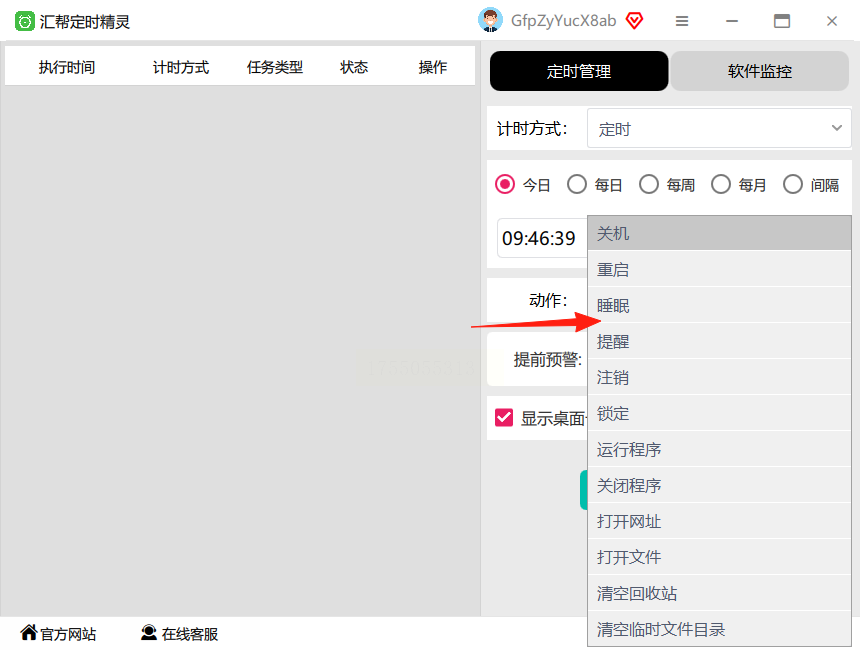The width and height of the screenshot is (860, 650).
Task: Click the username GfpZyYucX8ab
Action: [x=563, y=21]
